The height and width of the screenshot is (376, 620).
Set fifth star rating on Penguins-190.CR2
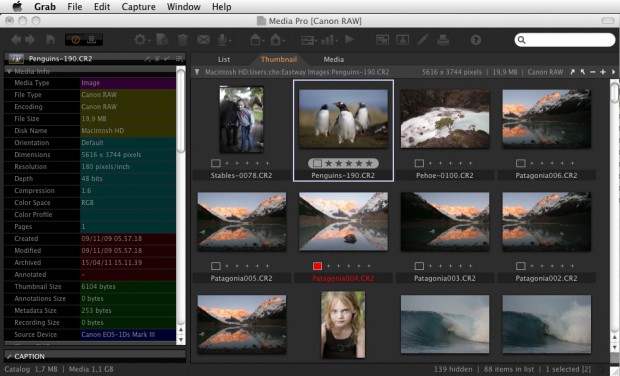[369, 163]
